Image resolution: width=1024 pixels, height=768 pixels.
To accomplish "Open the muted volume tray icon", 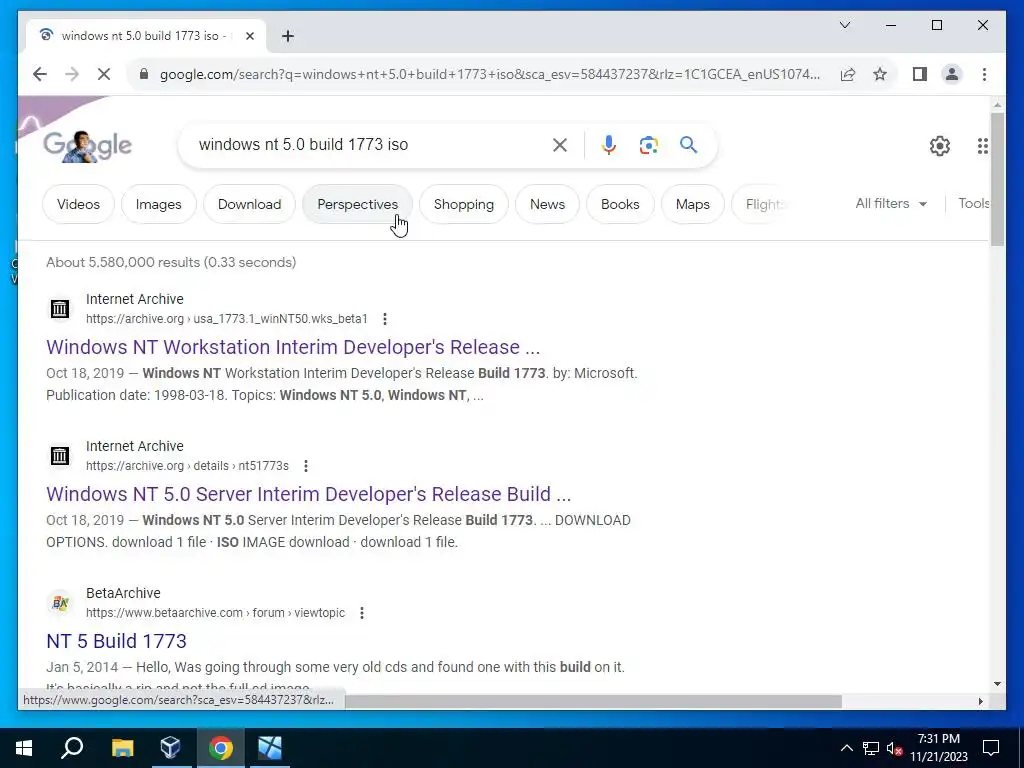I will pos(894,748).
